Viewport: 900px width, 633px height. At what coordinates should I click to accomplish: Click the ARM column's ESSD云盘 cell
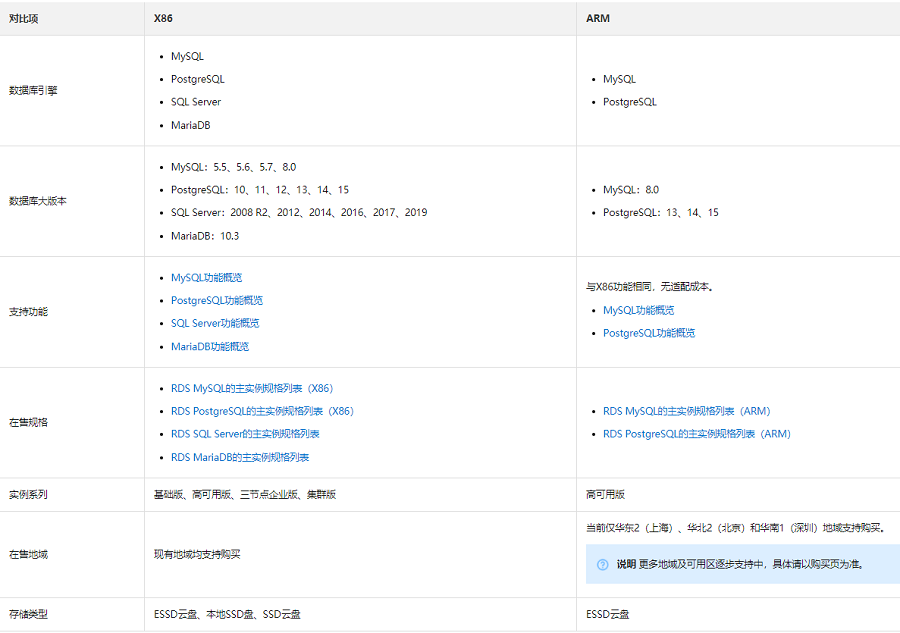tap(607, 615)
